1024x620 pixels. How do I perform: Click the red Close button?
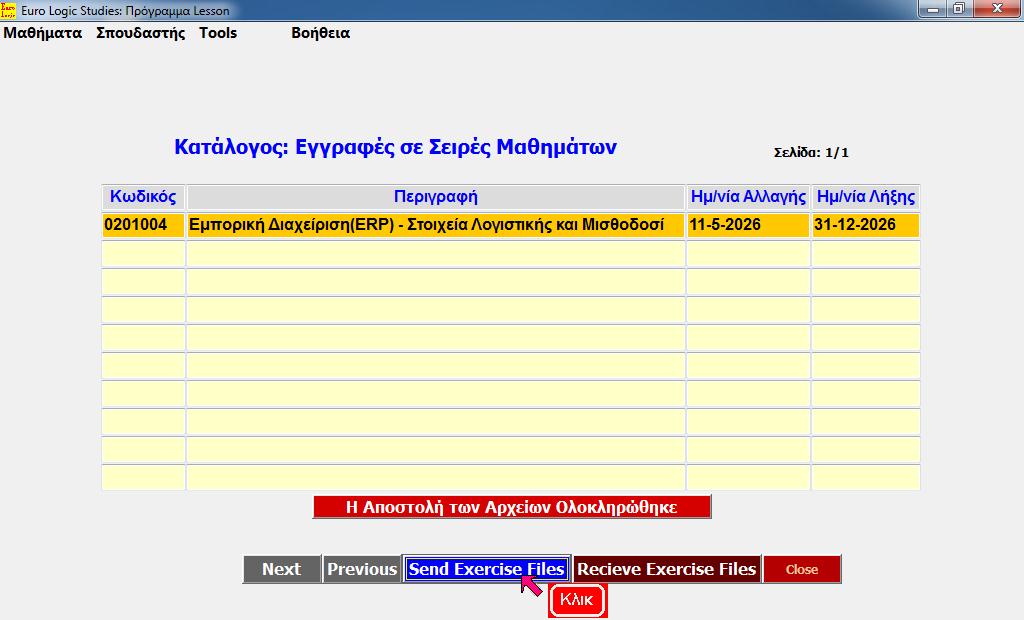coord(802,569)
